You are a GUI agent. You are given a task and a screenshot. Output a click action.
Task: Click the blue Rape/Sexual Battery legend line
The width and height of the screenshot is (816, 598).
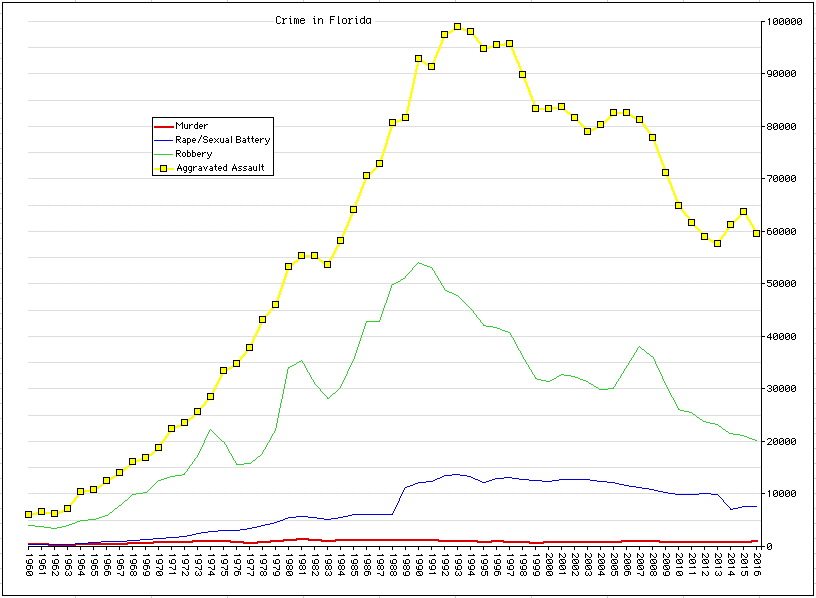tap(164, 140)
